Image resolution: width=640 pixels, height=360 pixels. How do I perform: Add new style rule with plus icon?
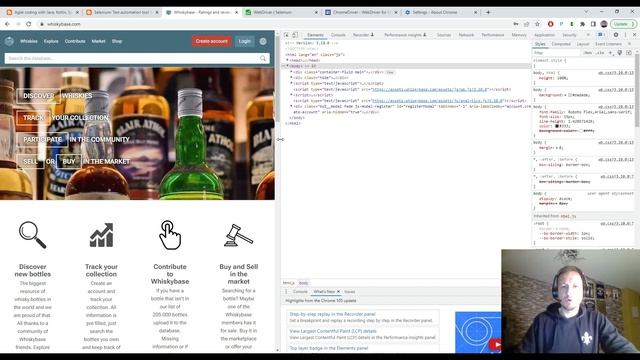tap(611, 53)
